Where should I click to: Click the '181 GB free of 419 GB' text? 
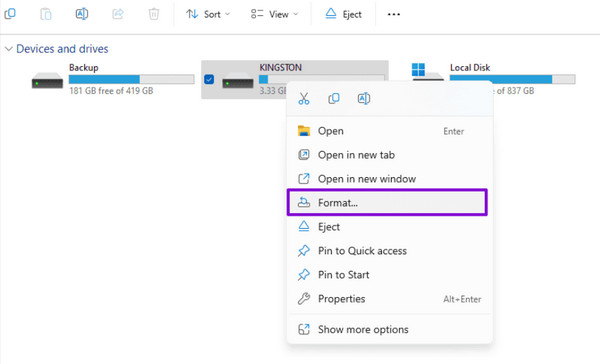pos(111,91)
